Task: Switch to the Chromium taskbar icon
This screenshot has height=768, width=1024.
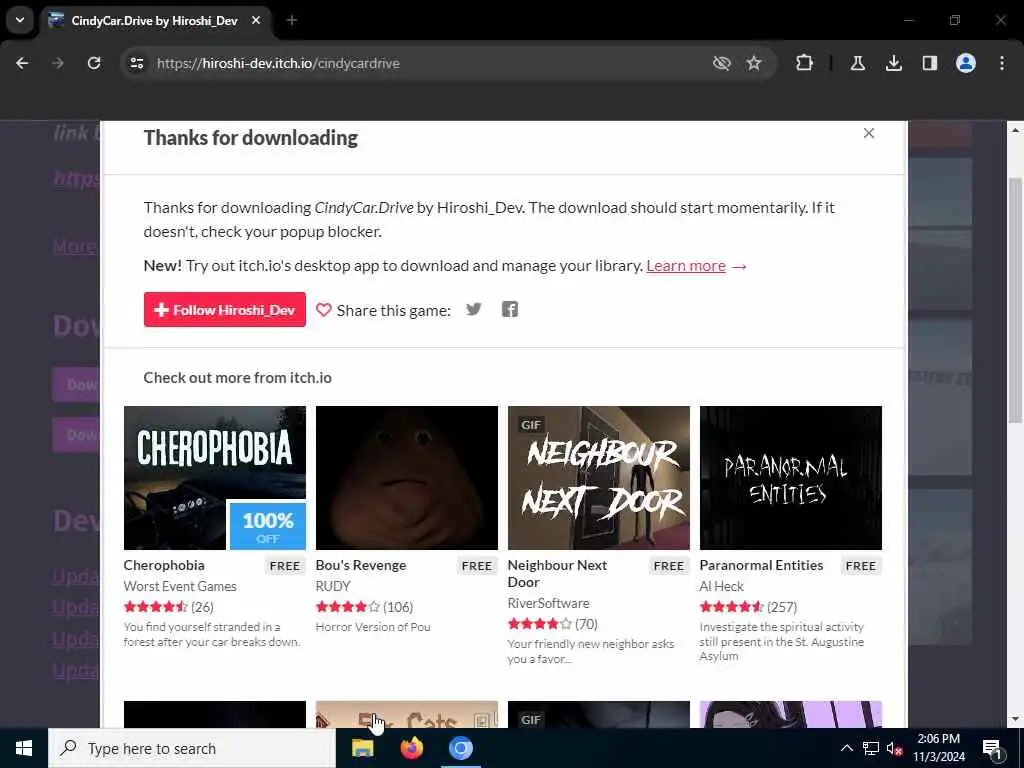Action: [460, 748]
